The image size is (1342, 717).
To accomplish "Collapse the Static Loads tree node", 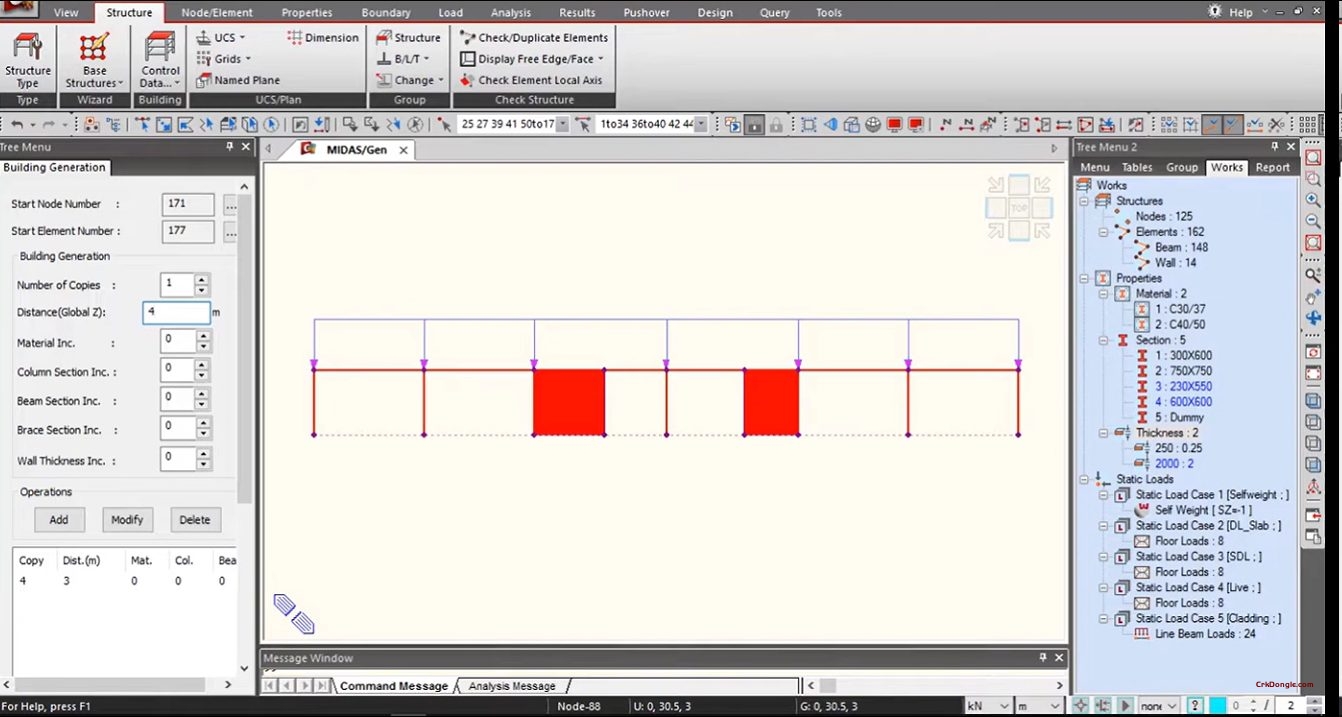I will coord(1084,479).
